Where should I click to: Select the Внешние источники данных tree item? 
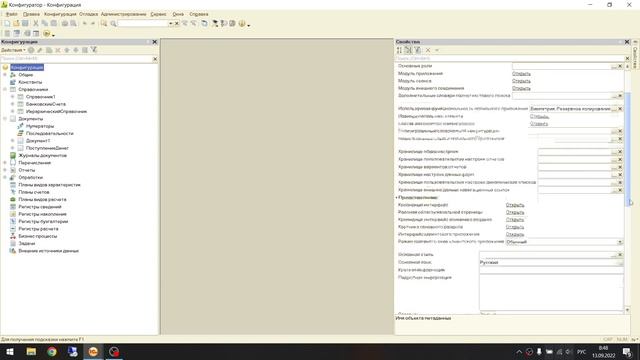48,251
